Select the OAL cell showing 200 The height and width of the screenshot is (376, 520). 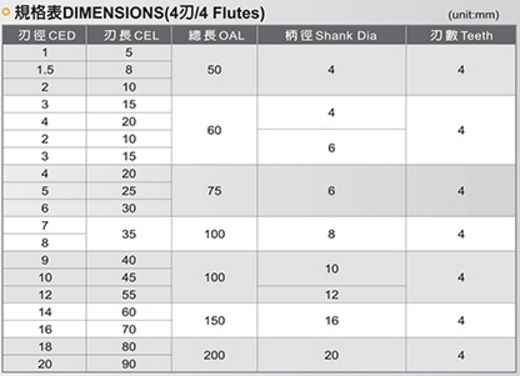pos(214,355)
